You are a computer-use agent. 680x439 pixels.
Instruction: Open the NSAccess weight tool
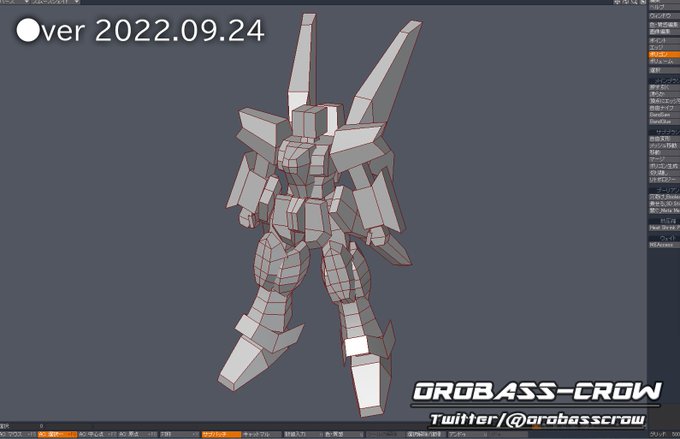(x=664, y=245)
